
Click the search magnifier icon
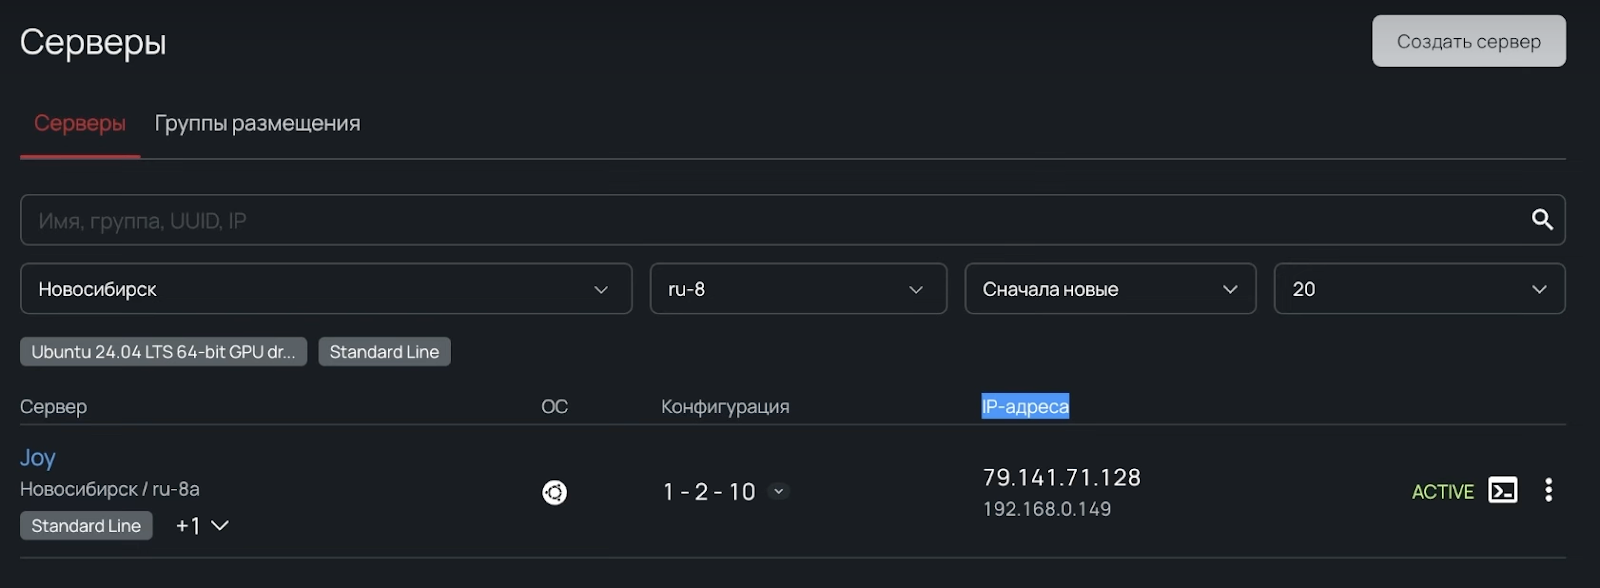(1542, 220)
